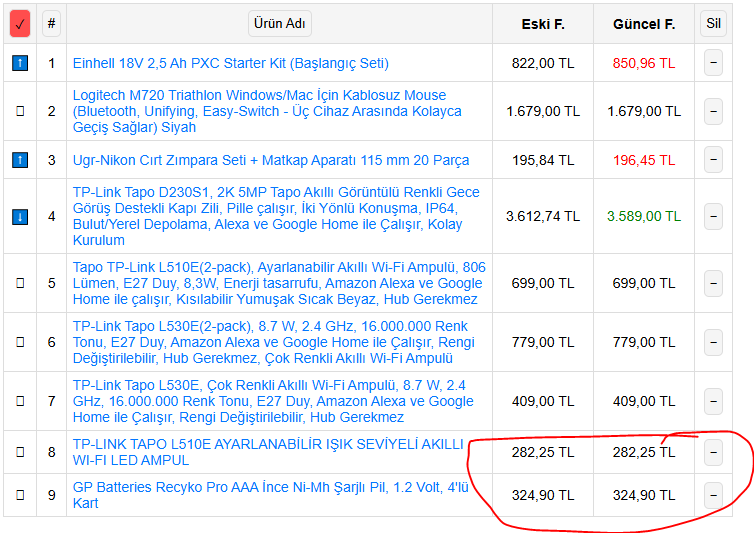Click the red current price 850,96 TL
The width and height of the screenshot is (754, 533).
644,63
